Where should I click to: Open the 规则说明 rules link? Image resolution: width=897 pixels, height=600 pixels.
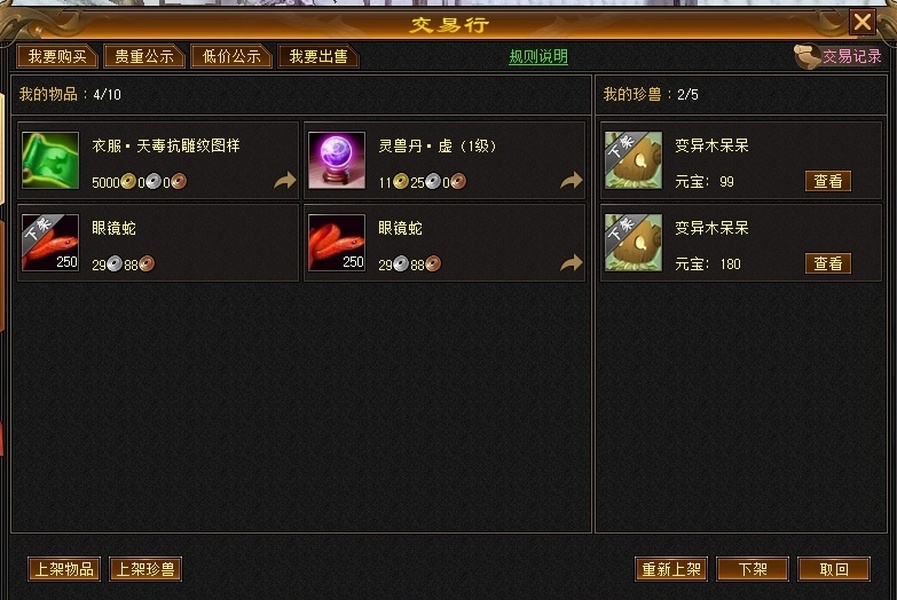point(538,57)
